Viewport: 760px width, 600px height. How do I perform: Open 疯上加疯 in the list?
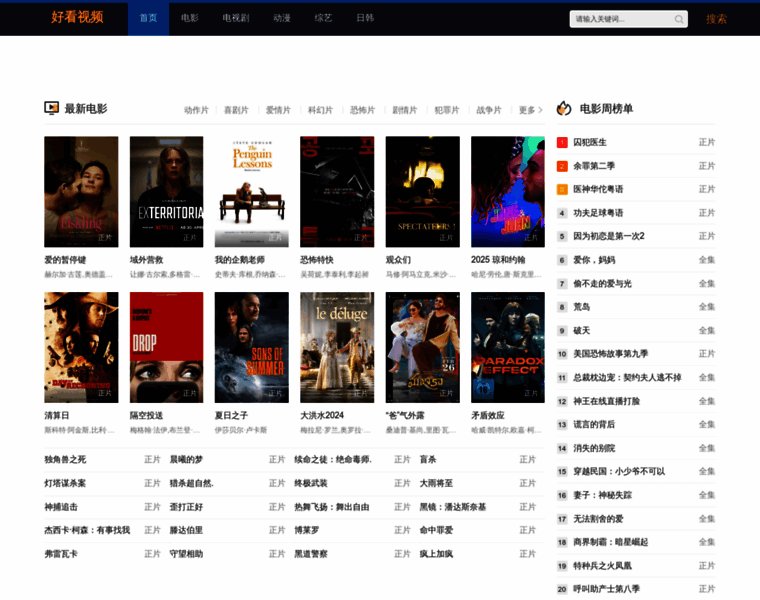click(436, 553)
